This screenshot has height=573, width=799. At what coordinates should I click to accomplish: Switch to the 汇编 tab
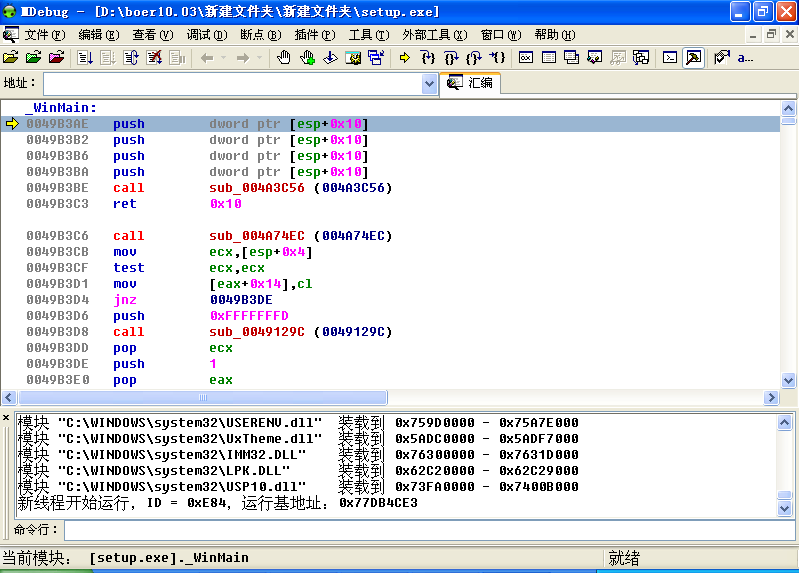point(471,83)
